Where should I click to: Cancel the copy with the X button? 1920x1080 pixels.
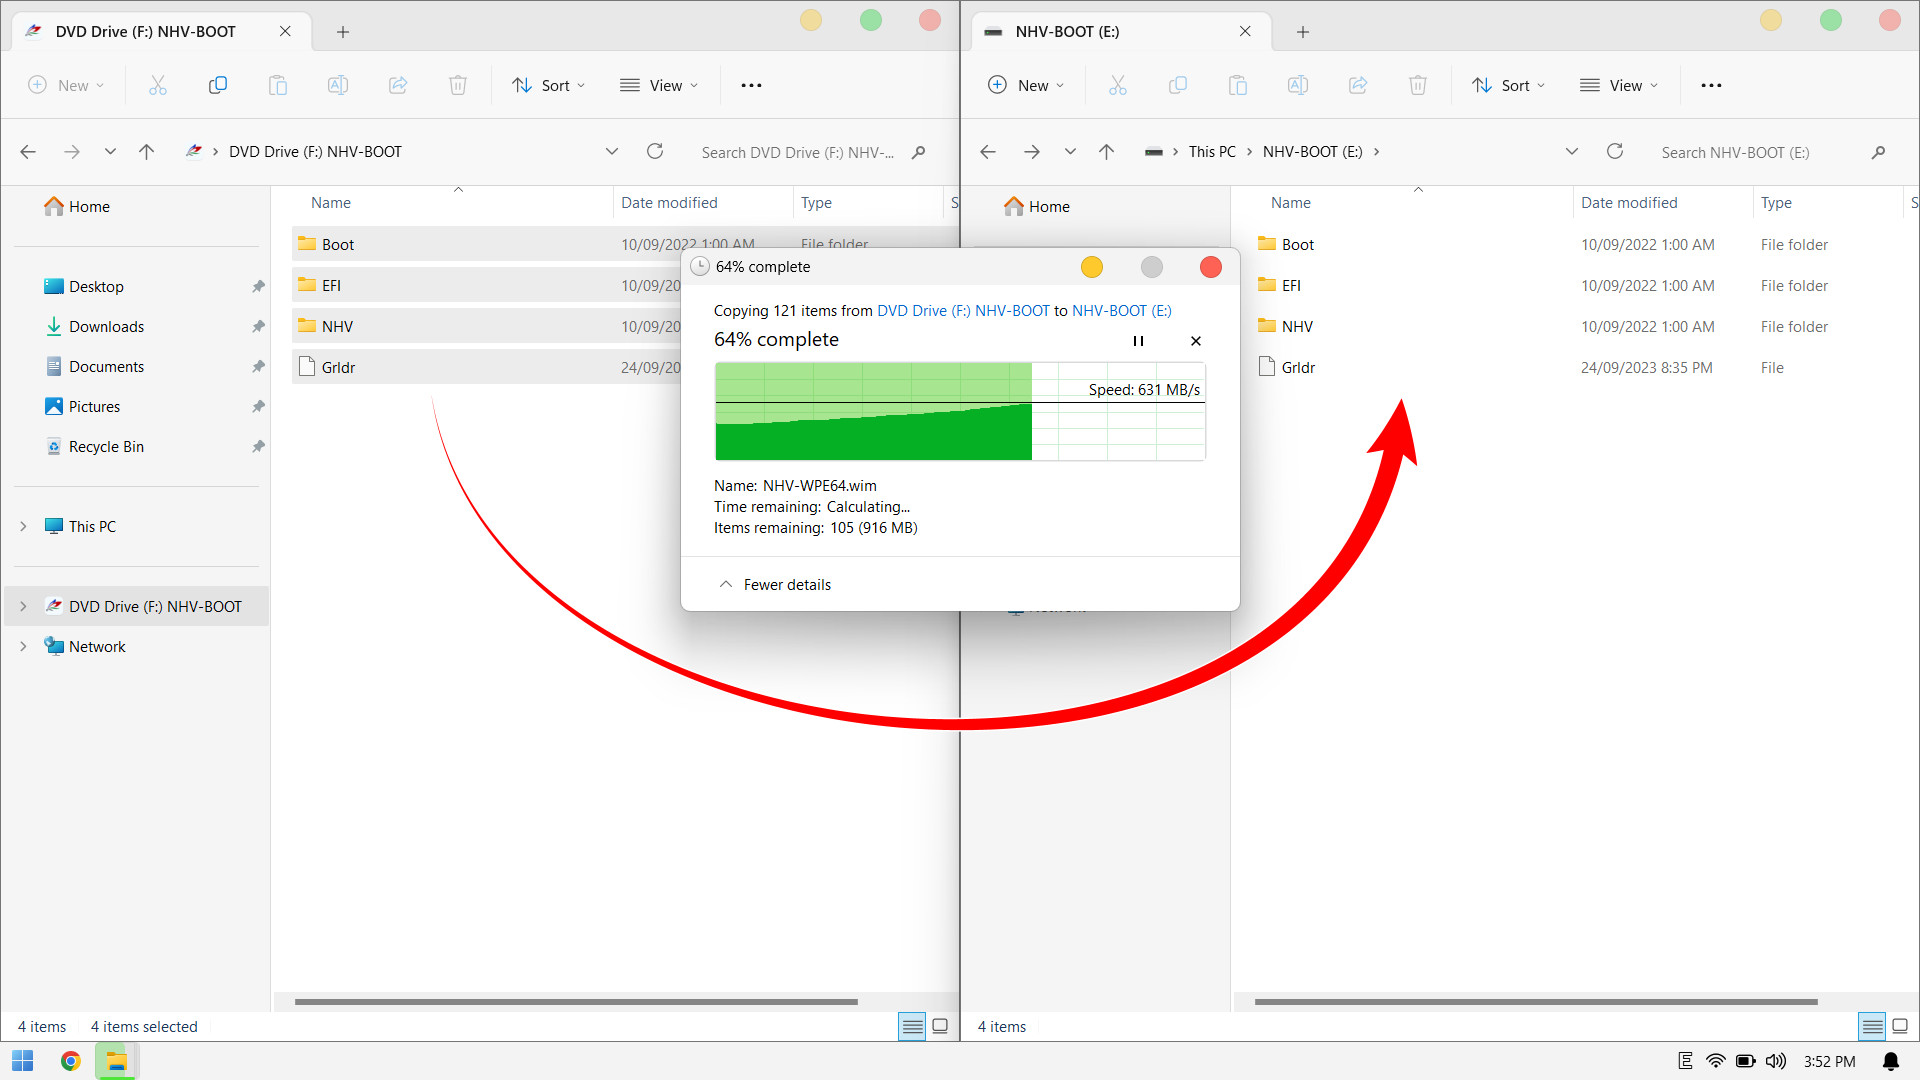coord(1196,341)
